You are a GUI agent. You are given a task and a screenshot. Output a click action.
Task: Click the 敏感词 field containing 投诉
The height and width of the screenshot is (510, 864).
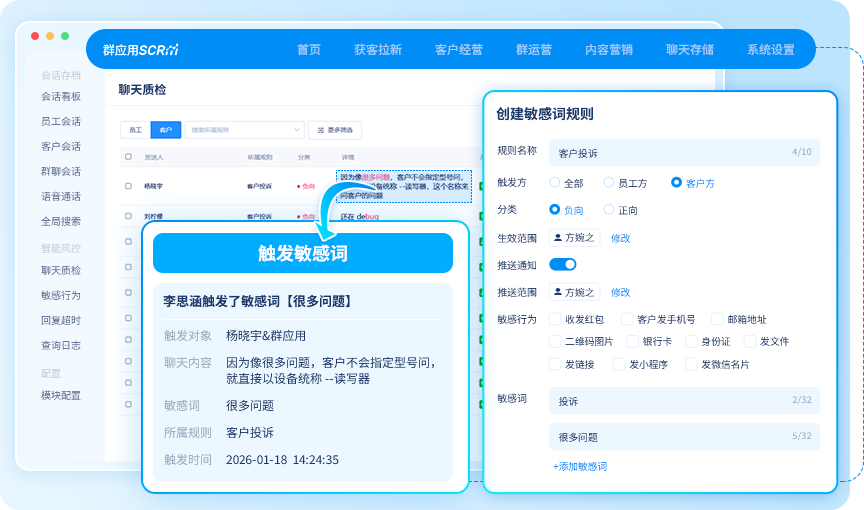pyautogui.click(x=684, y=400)
